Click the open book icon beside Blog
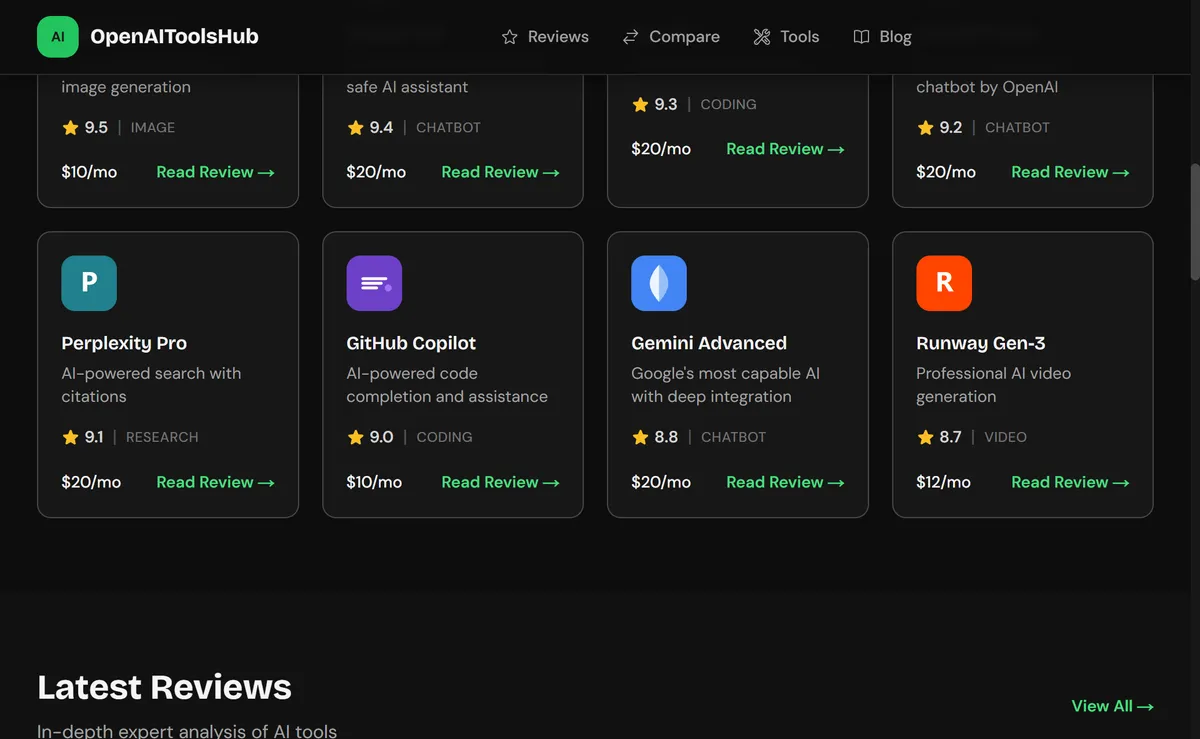 [861, 37]
